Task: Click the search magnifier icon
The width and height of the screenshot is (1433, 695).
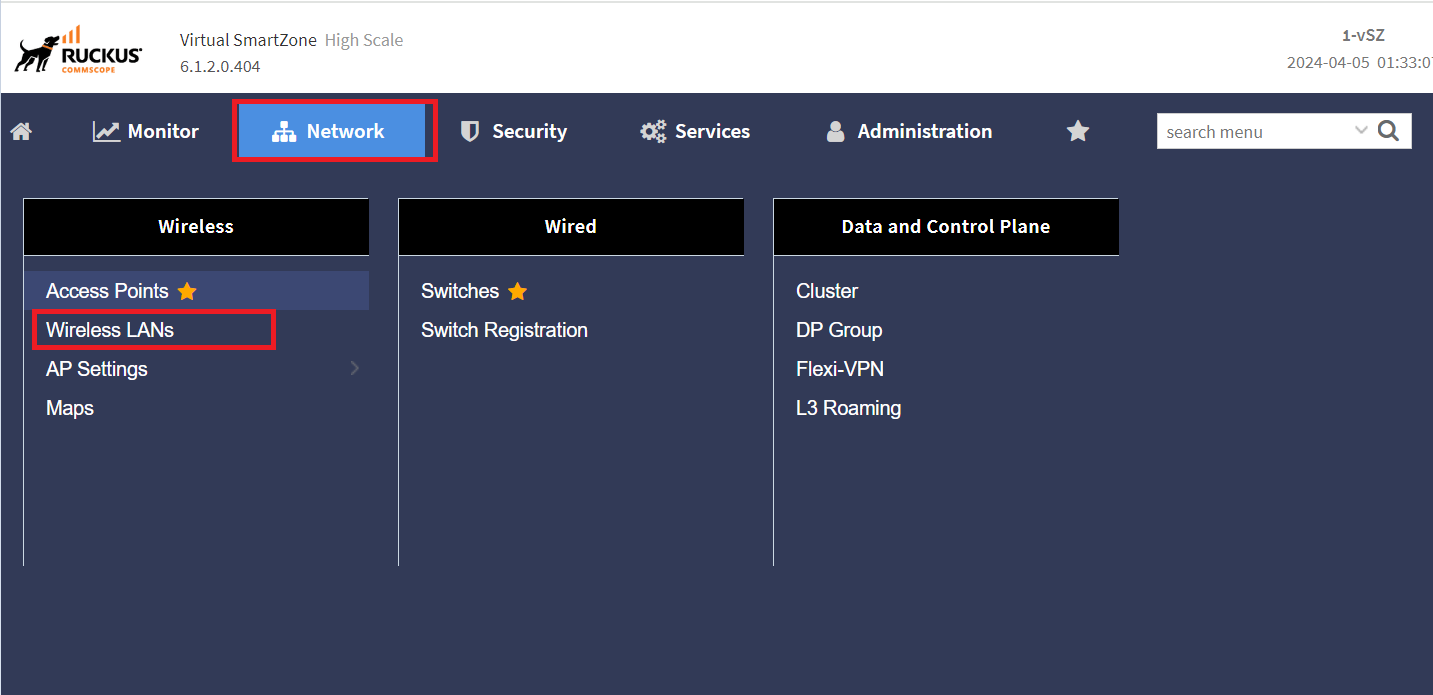Action: pyautogui.click(x=1388, y=131)
